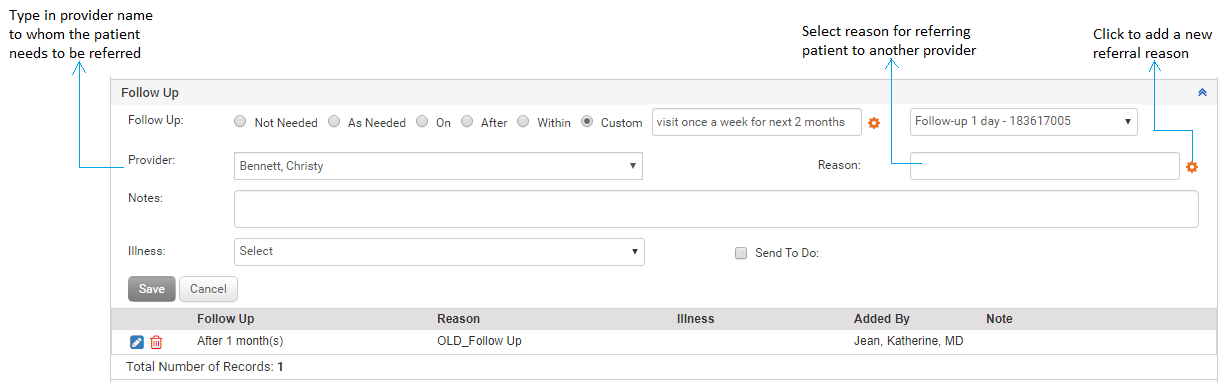
Task: Click the custom follow-up text field
Action: 756,122
